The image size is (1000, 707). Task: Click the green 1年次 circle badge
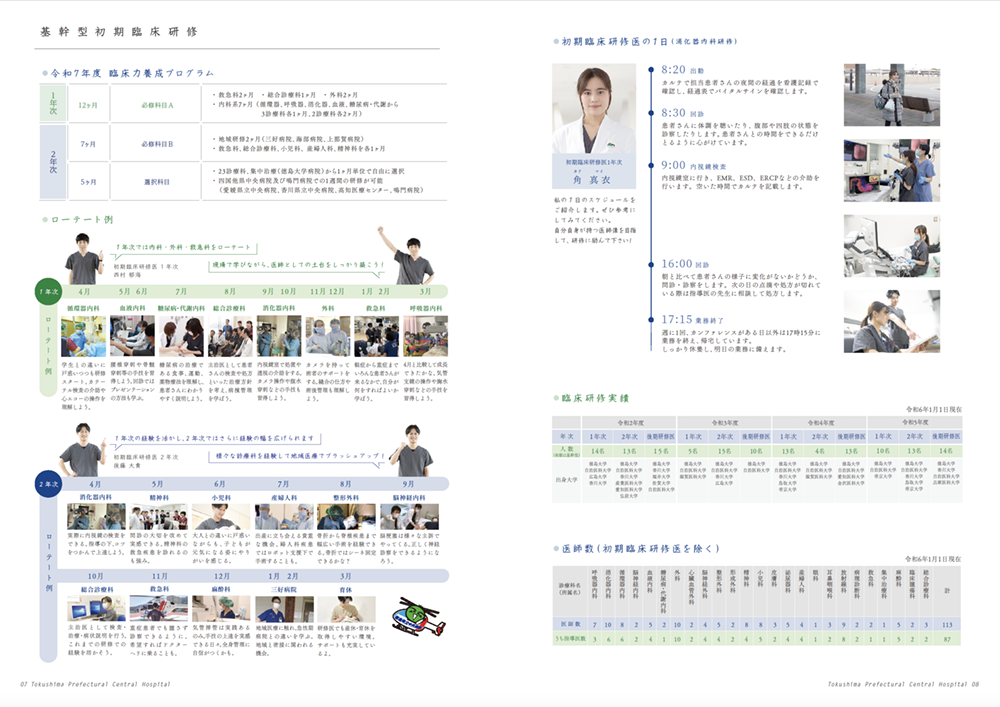(x=48, y=291)
